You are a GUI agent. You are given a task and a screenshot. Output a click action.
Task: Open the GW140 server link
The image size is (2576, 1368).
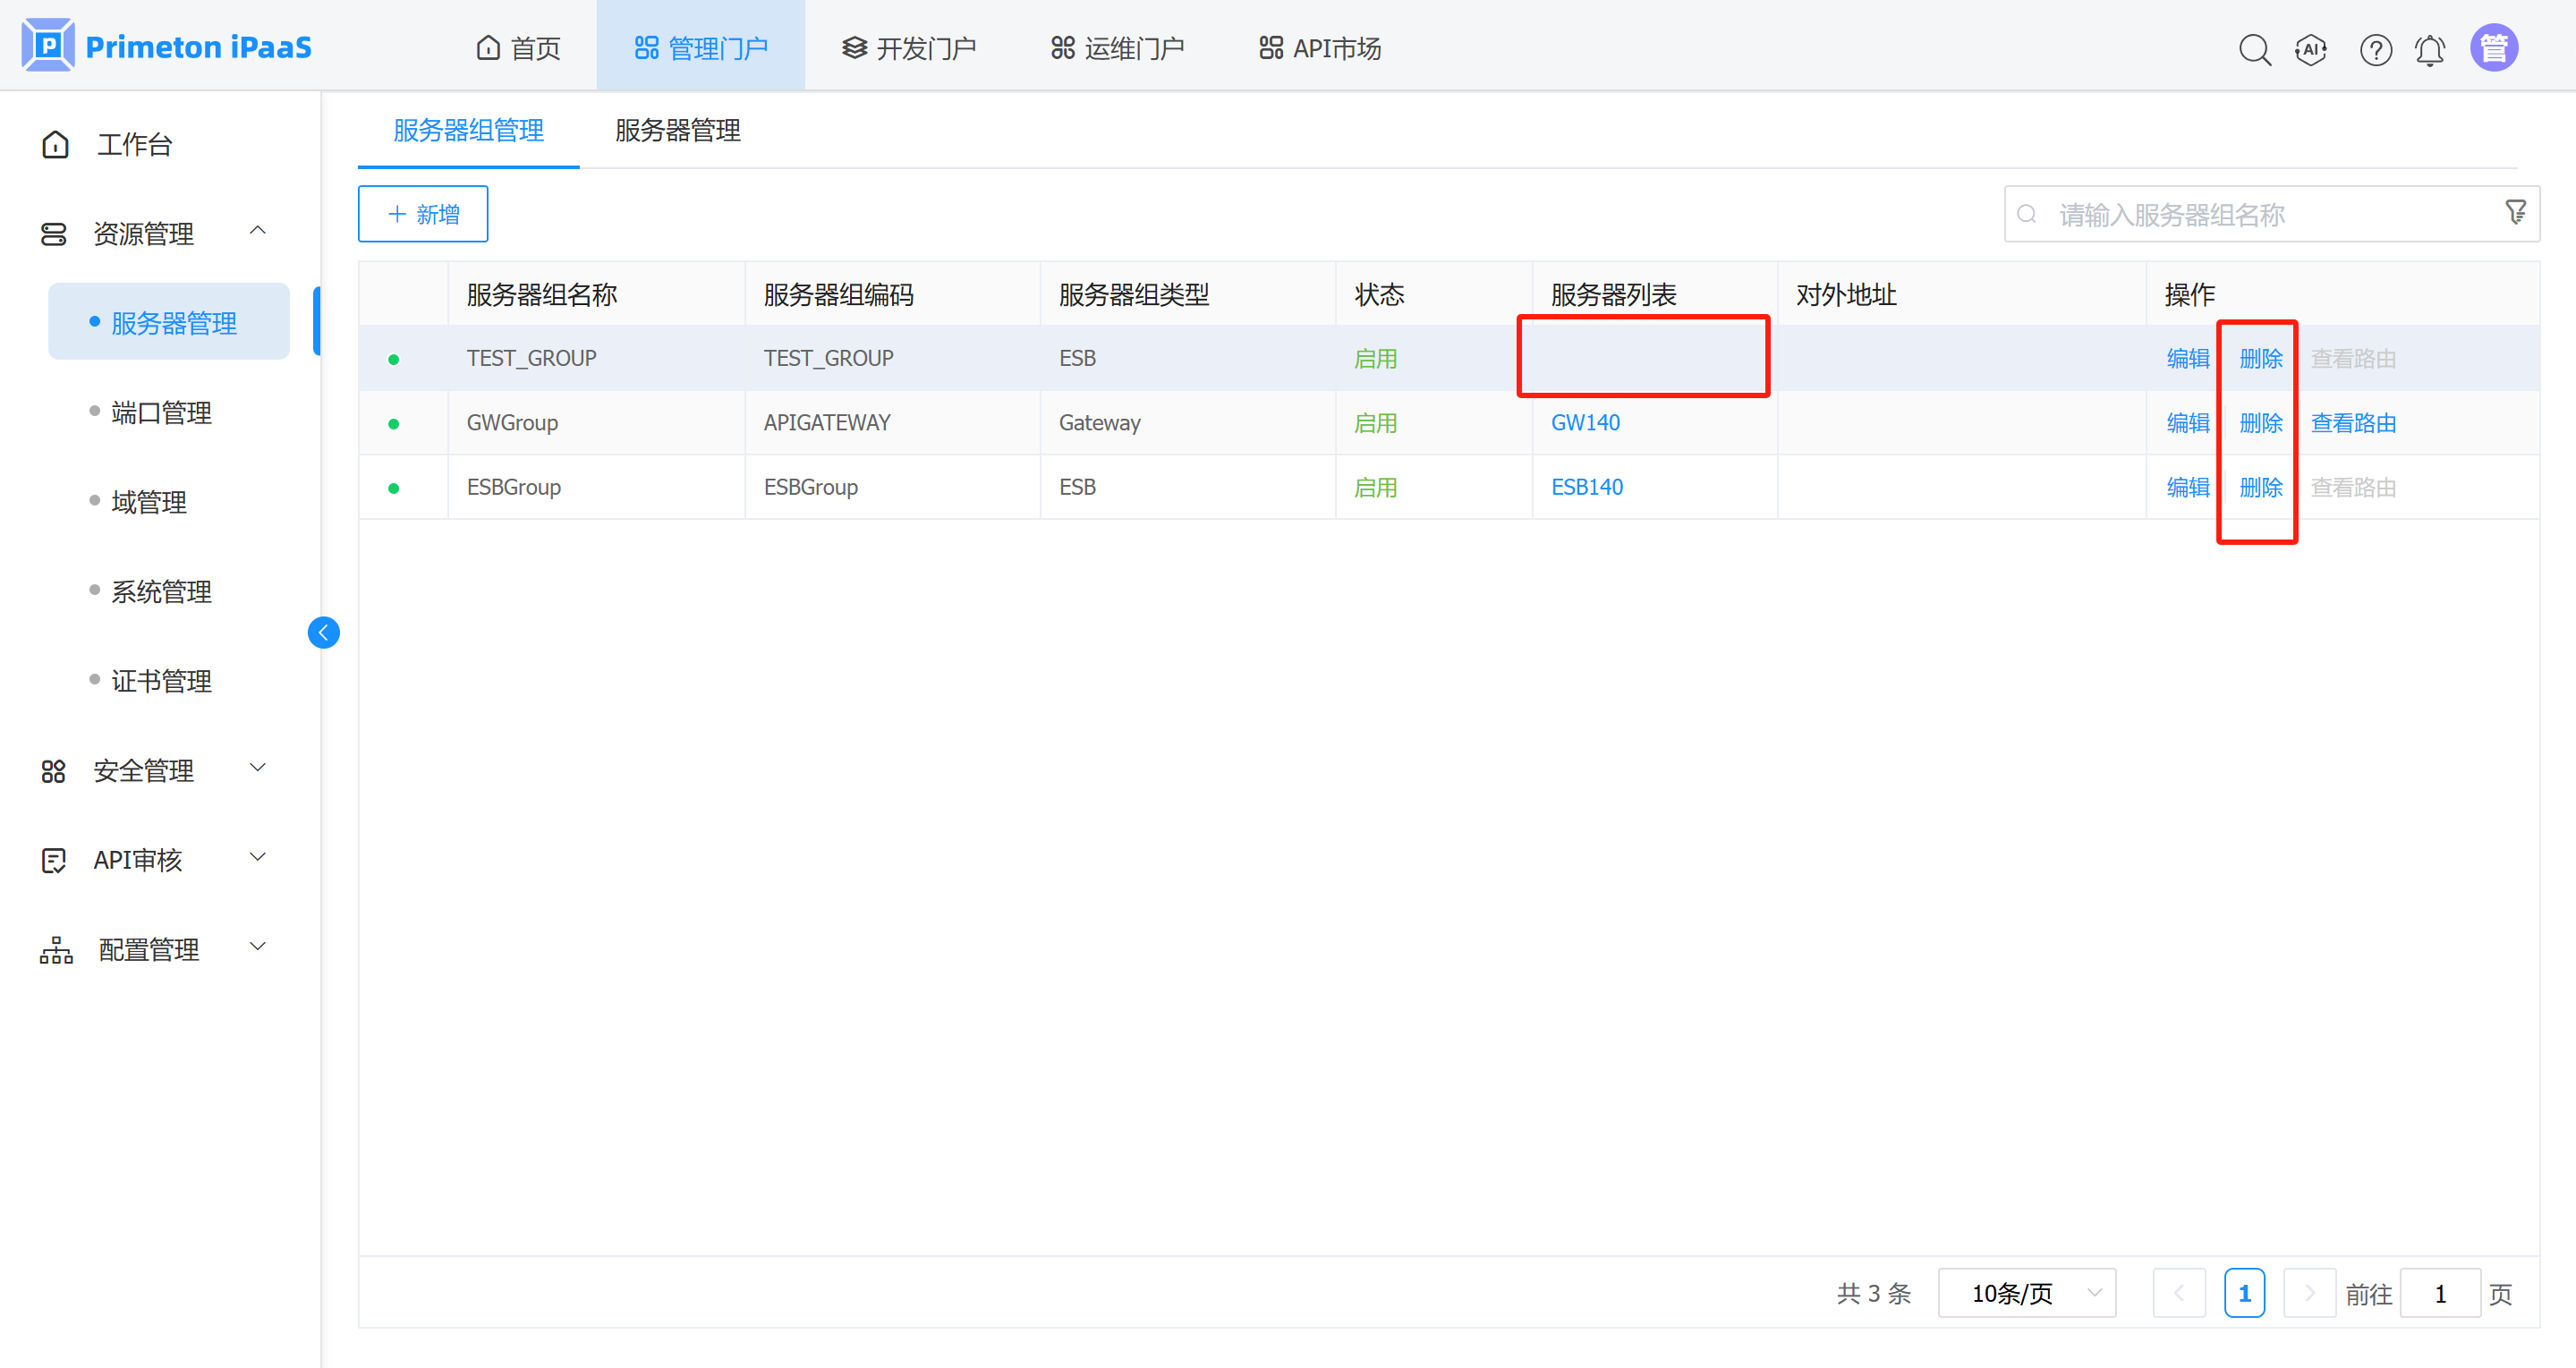click(x=1585, y=422)
